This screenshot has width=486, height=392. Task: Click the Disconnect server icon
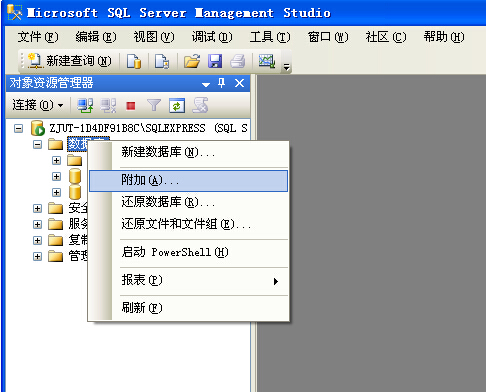(108, 105)
